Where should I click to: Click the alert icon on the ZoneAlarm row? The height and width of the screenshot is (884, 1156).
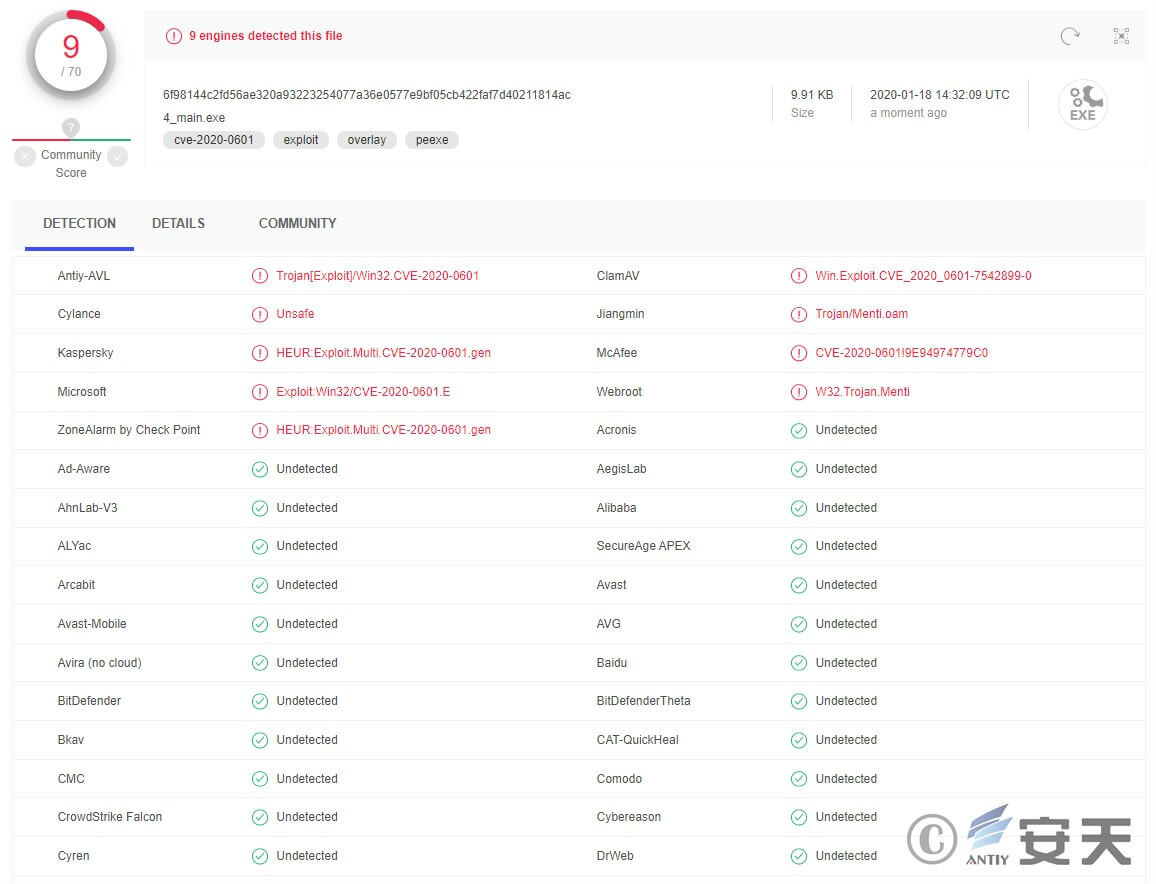pyautogui.click(x=260, y=431)
